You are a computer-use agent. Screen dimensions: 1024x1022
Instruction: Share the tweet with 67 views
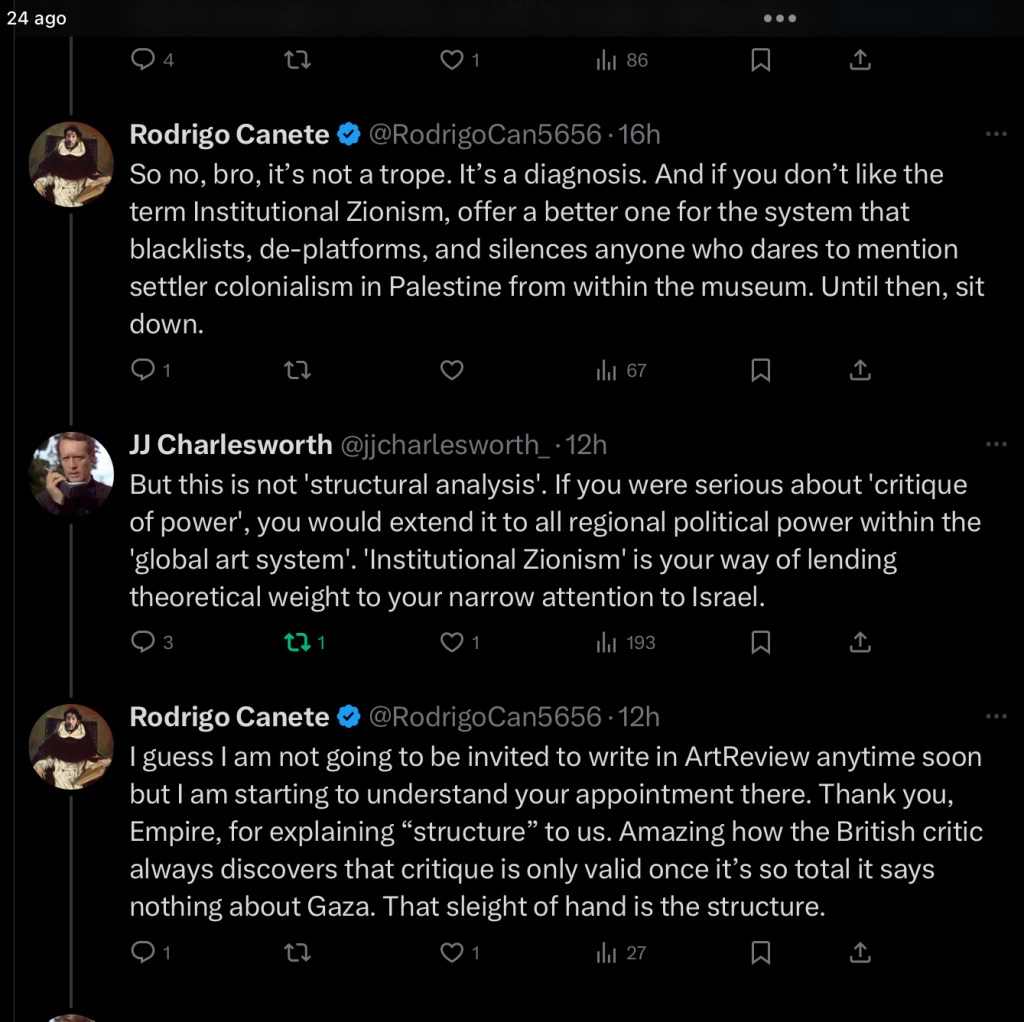coord(860,371)
